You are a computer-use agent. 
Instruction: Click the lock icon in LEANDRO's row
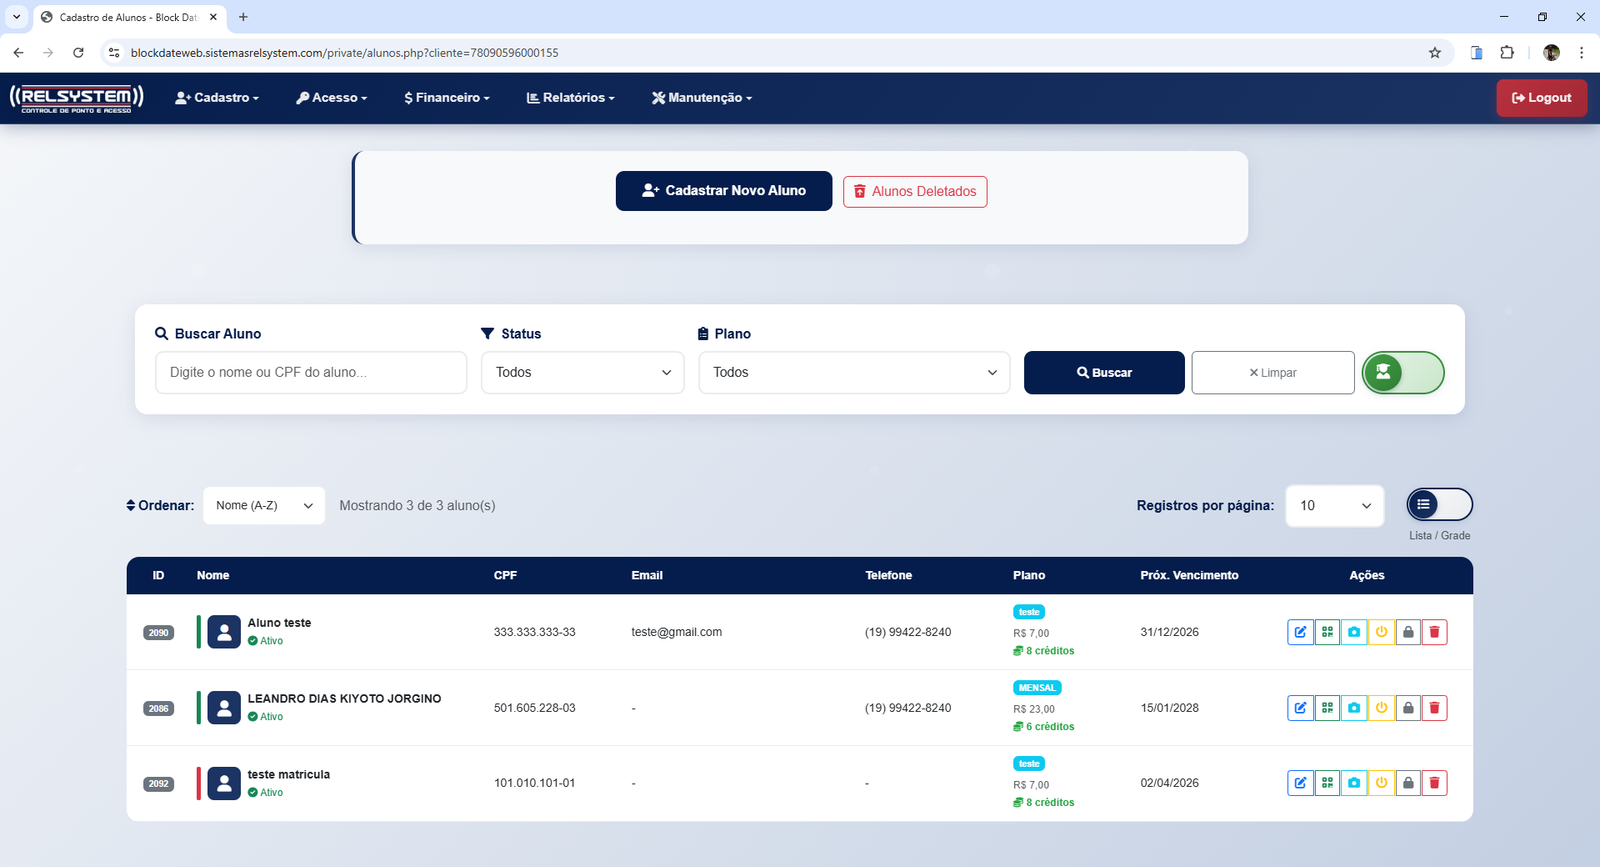point(1408,708)
